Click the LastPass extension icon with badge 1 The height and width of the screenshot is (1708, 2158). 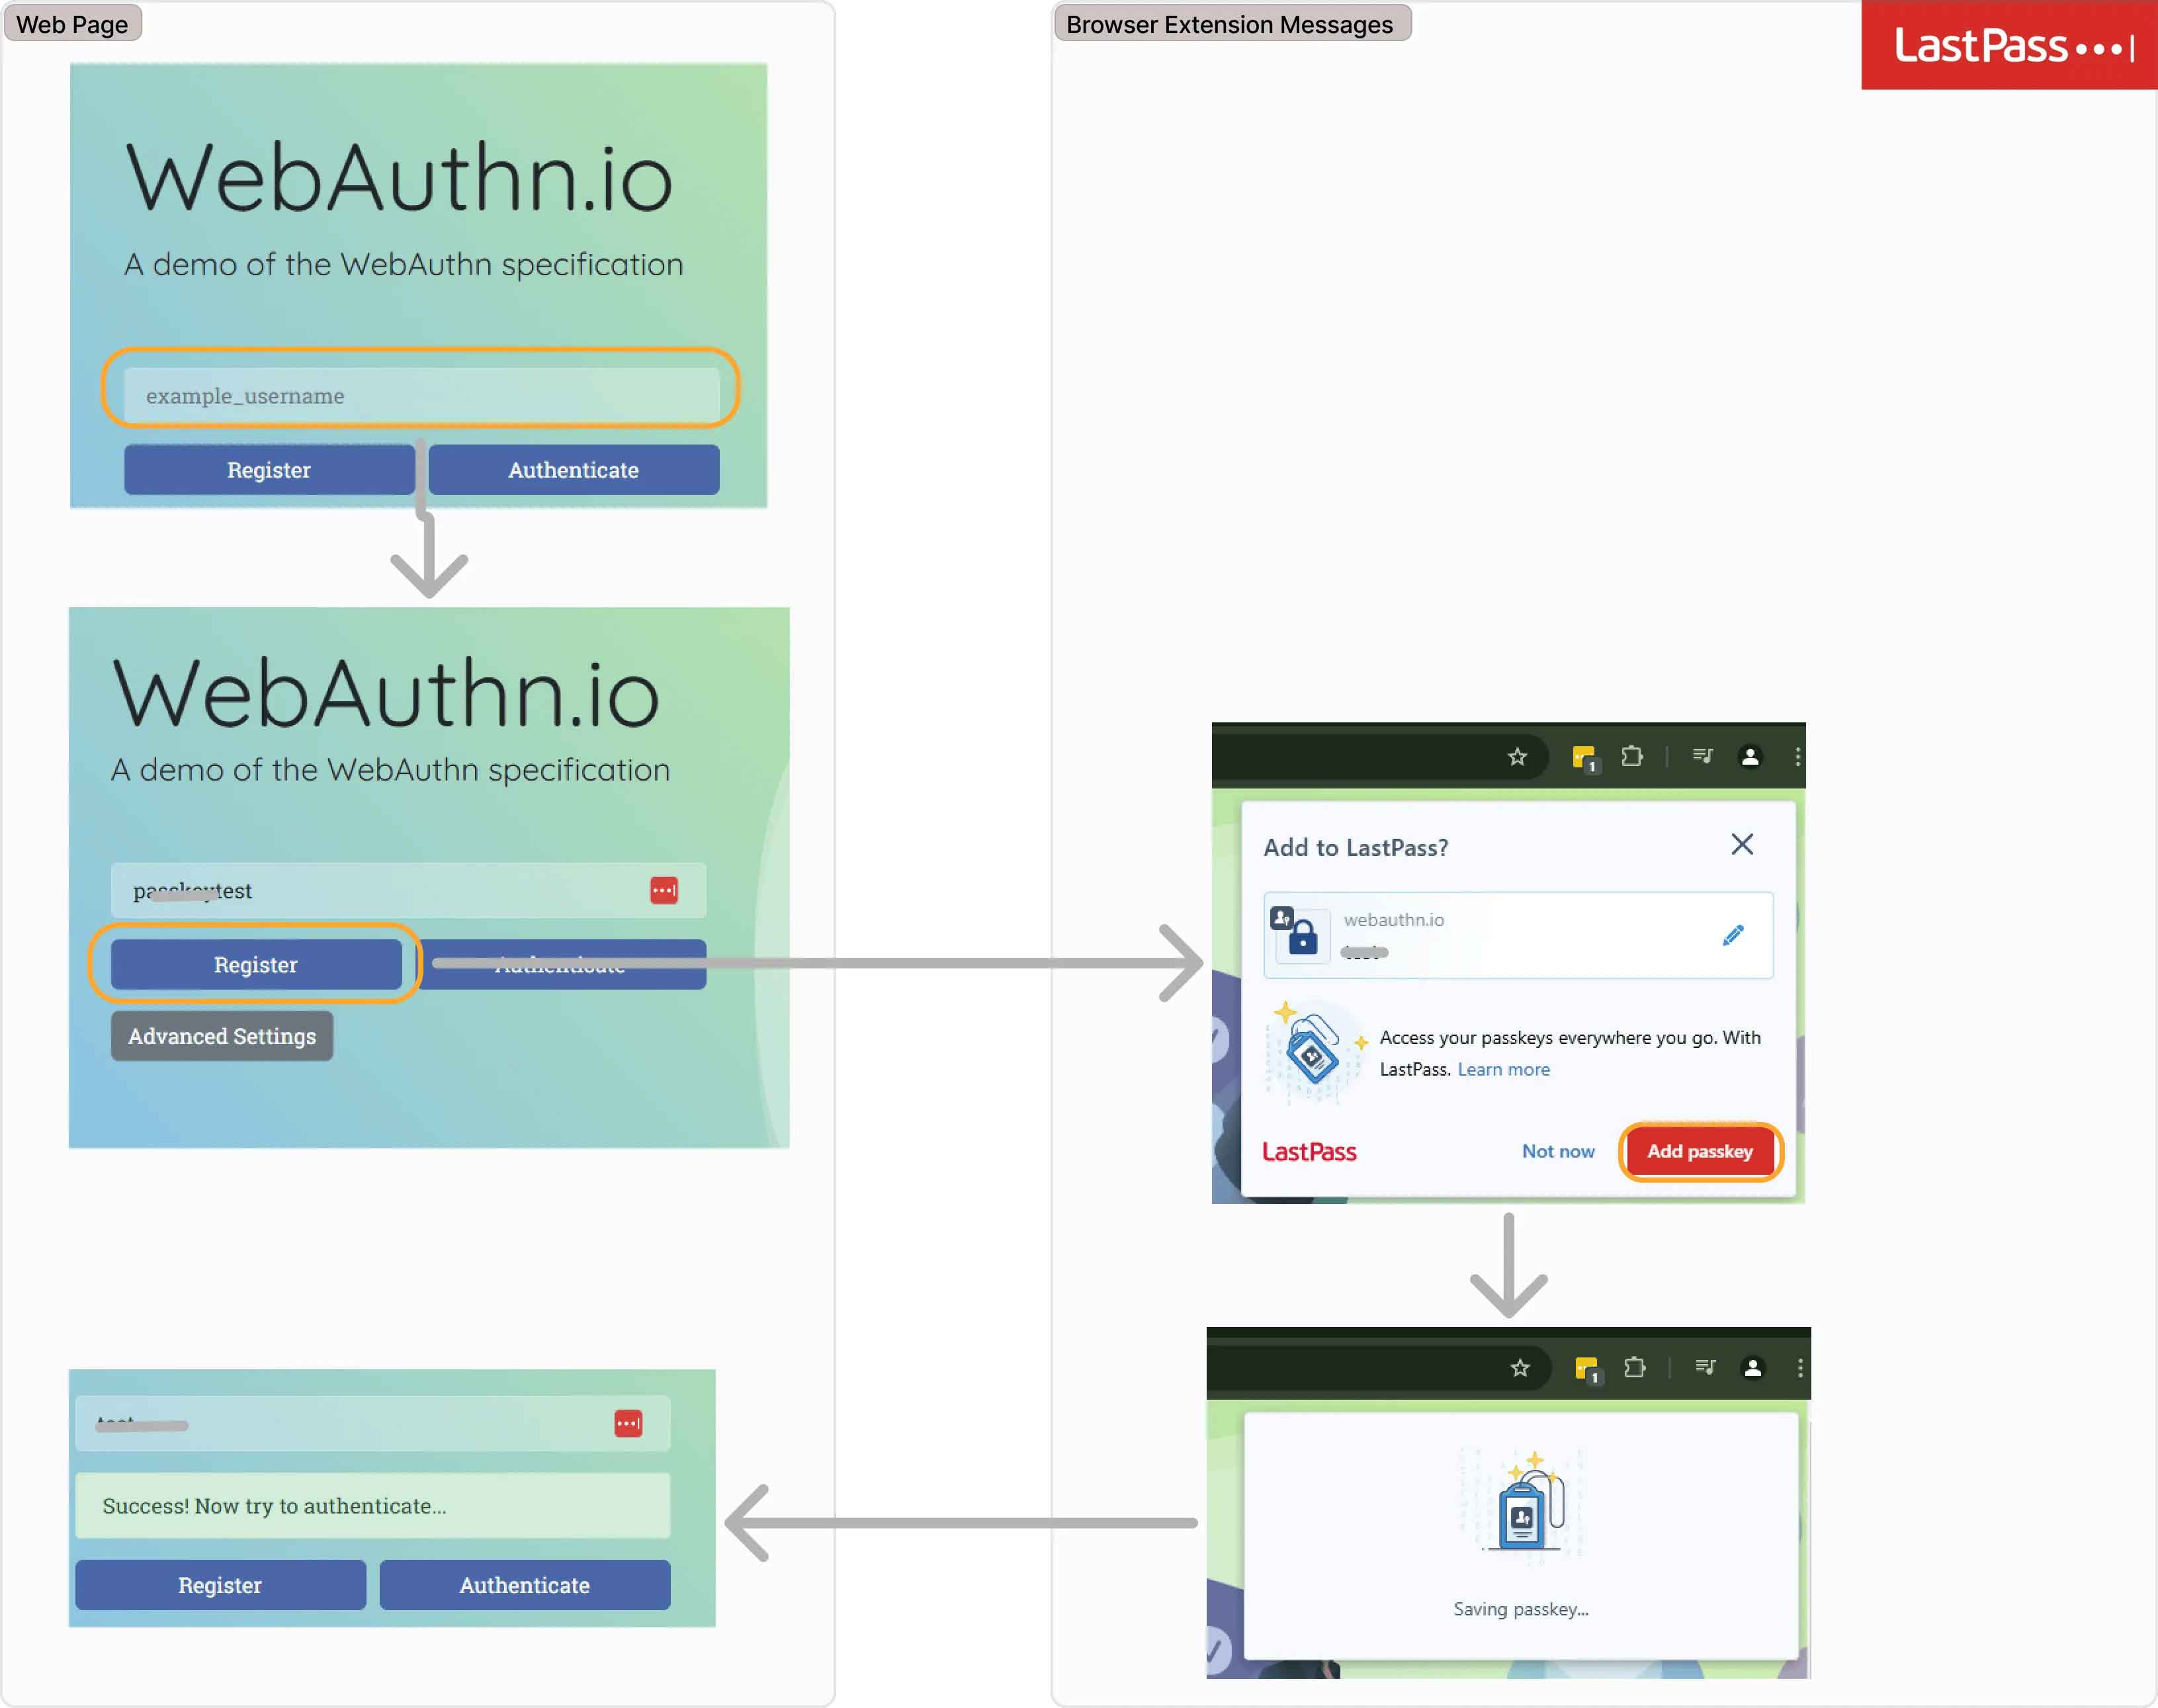(1586, 757)
